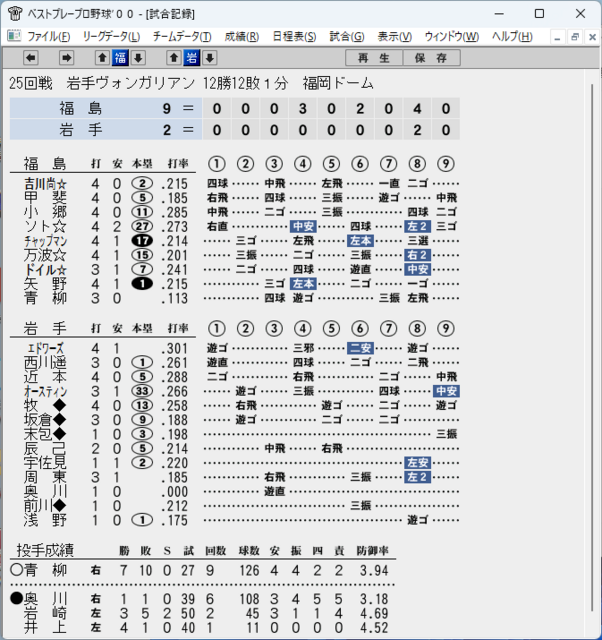Image resolution: width=602 pixels, height=640 pixels.
Task: Click game title 岩手ヴォンガリアン
Action: (x=131, y=83)
